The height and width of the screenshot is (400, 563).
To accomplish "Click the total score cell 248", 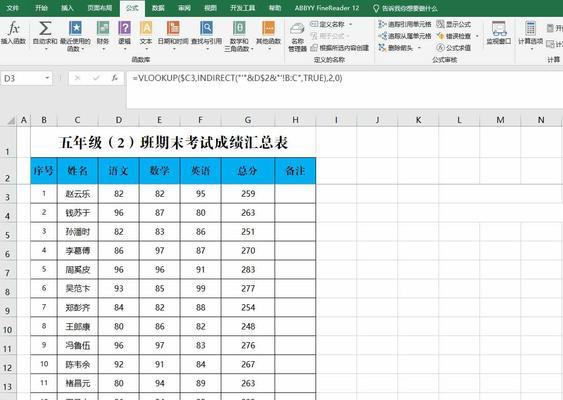I will (248, 327).
